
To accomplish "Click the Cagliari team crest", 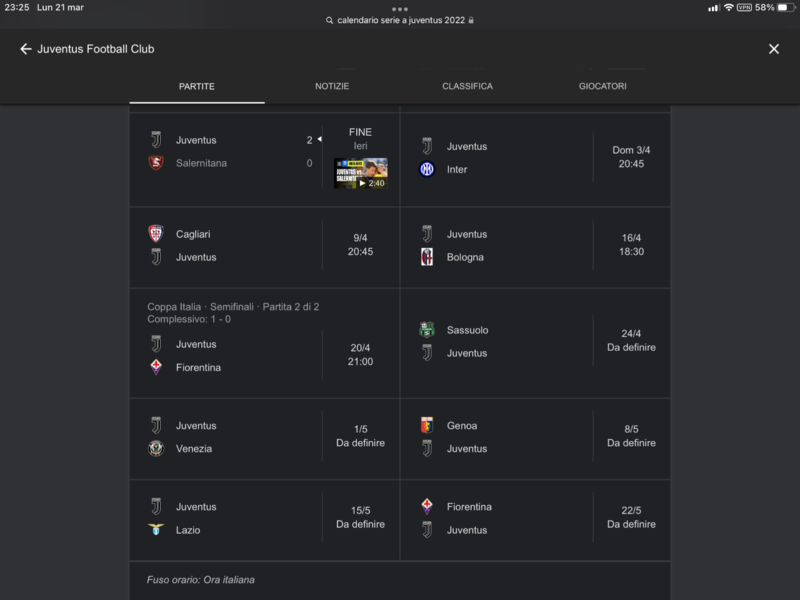I will coord(155,234).
